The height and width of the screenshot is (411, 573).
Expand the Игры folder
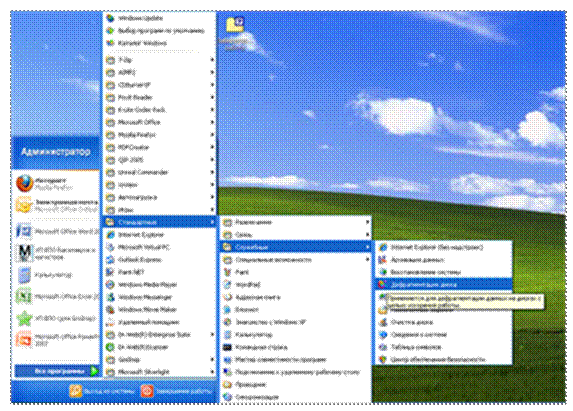159,210
